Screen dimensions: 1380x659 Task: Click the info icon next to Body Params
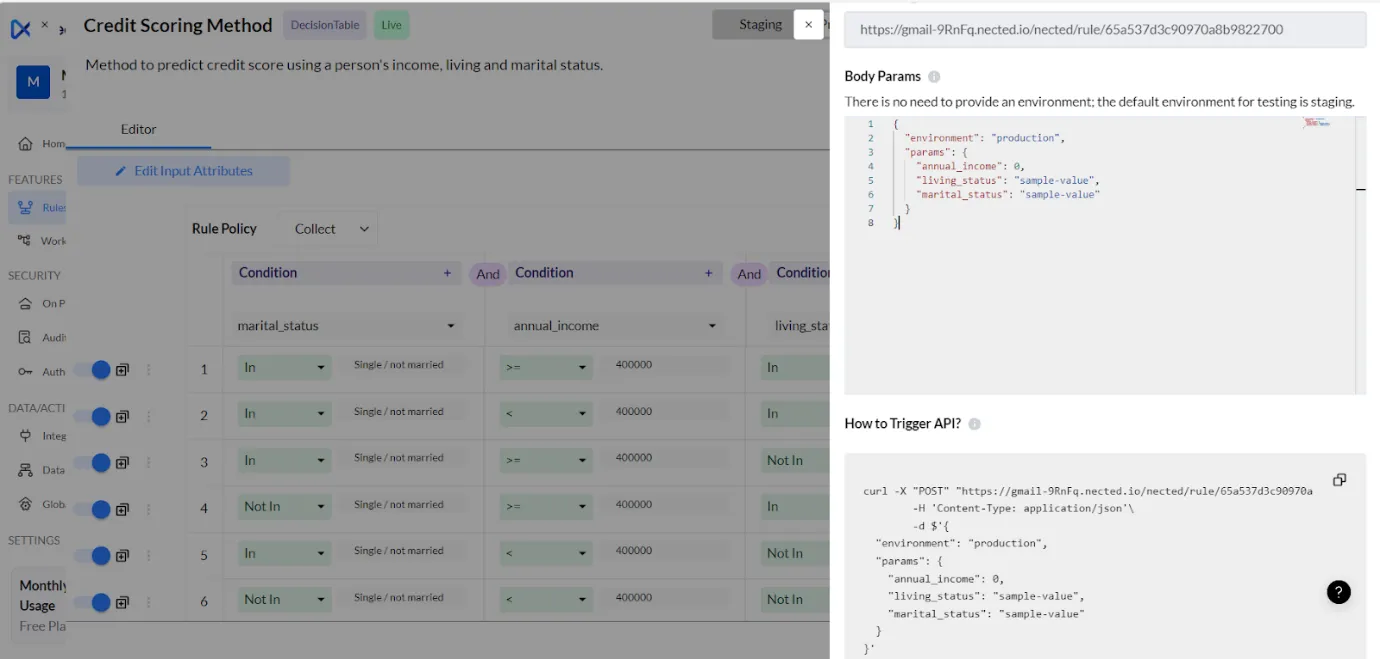(934, 77)
